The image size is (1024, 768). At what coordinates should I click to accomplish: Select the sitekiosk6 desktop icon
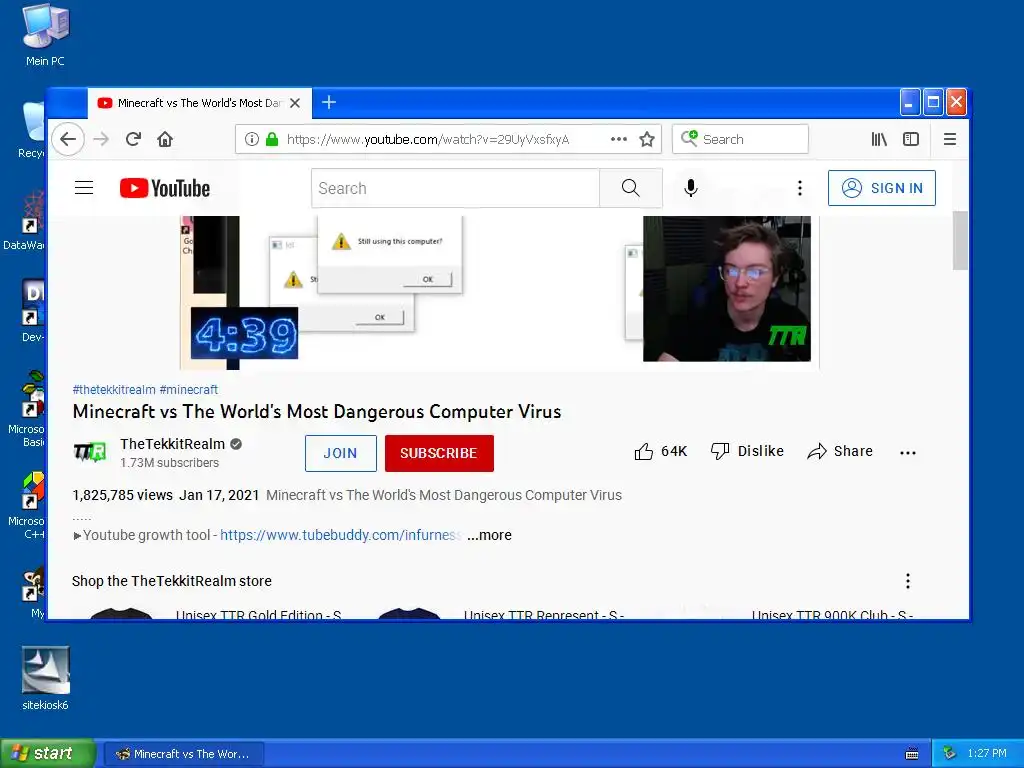coord(45,679)
